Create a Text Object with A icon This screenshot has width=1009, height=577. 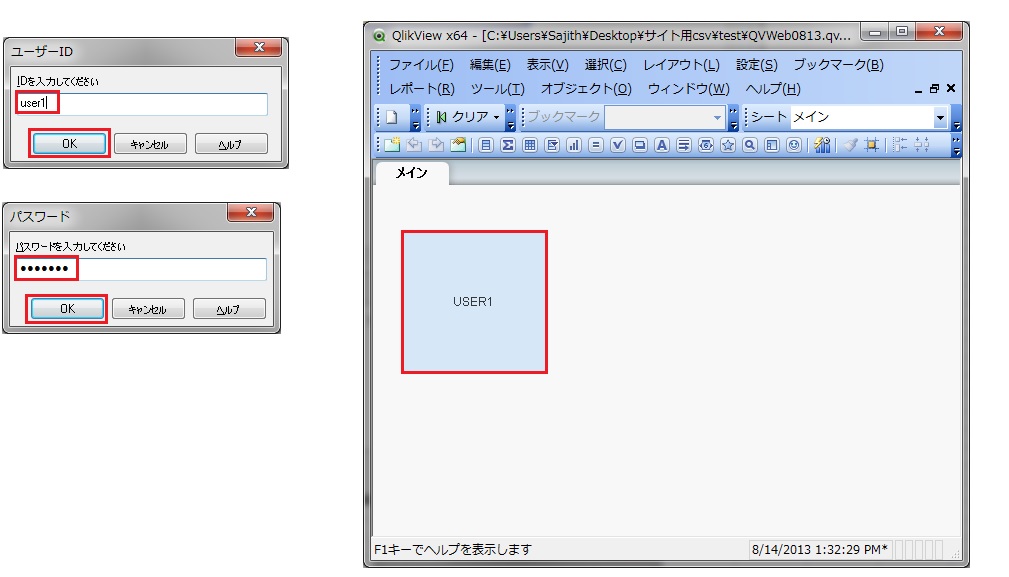point(662,145)
